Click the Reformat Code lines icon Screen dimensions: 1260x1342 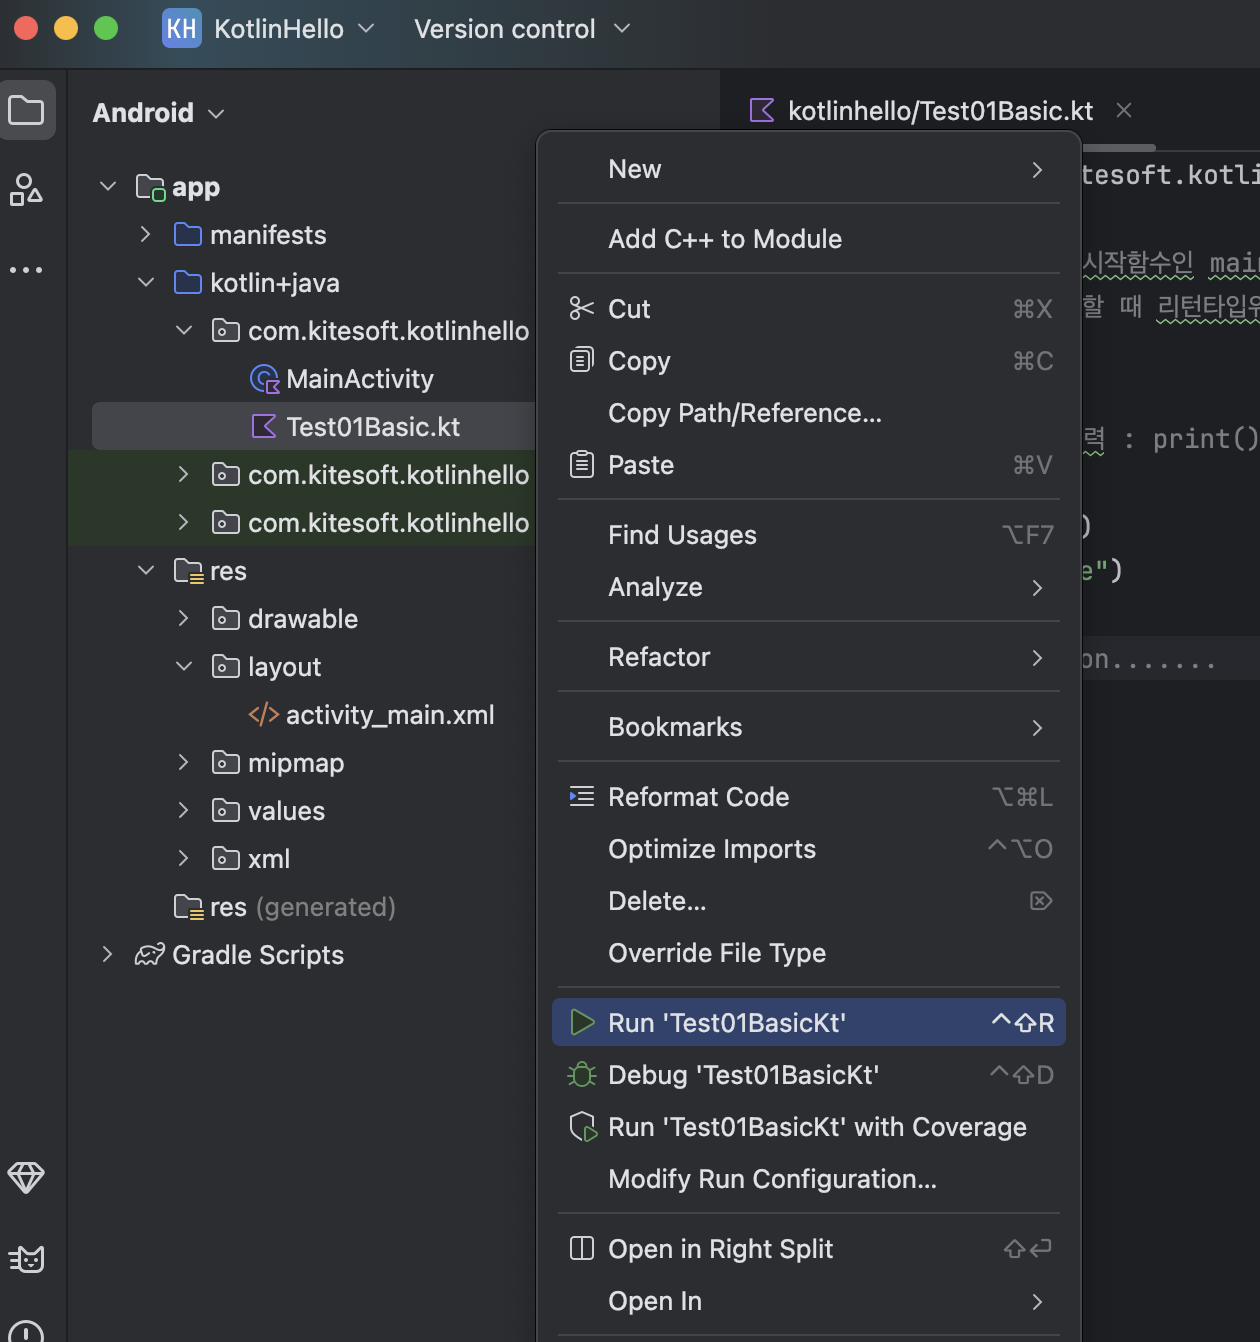click(582, 797)
